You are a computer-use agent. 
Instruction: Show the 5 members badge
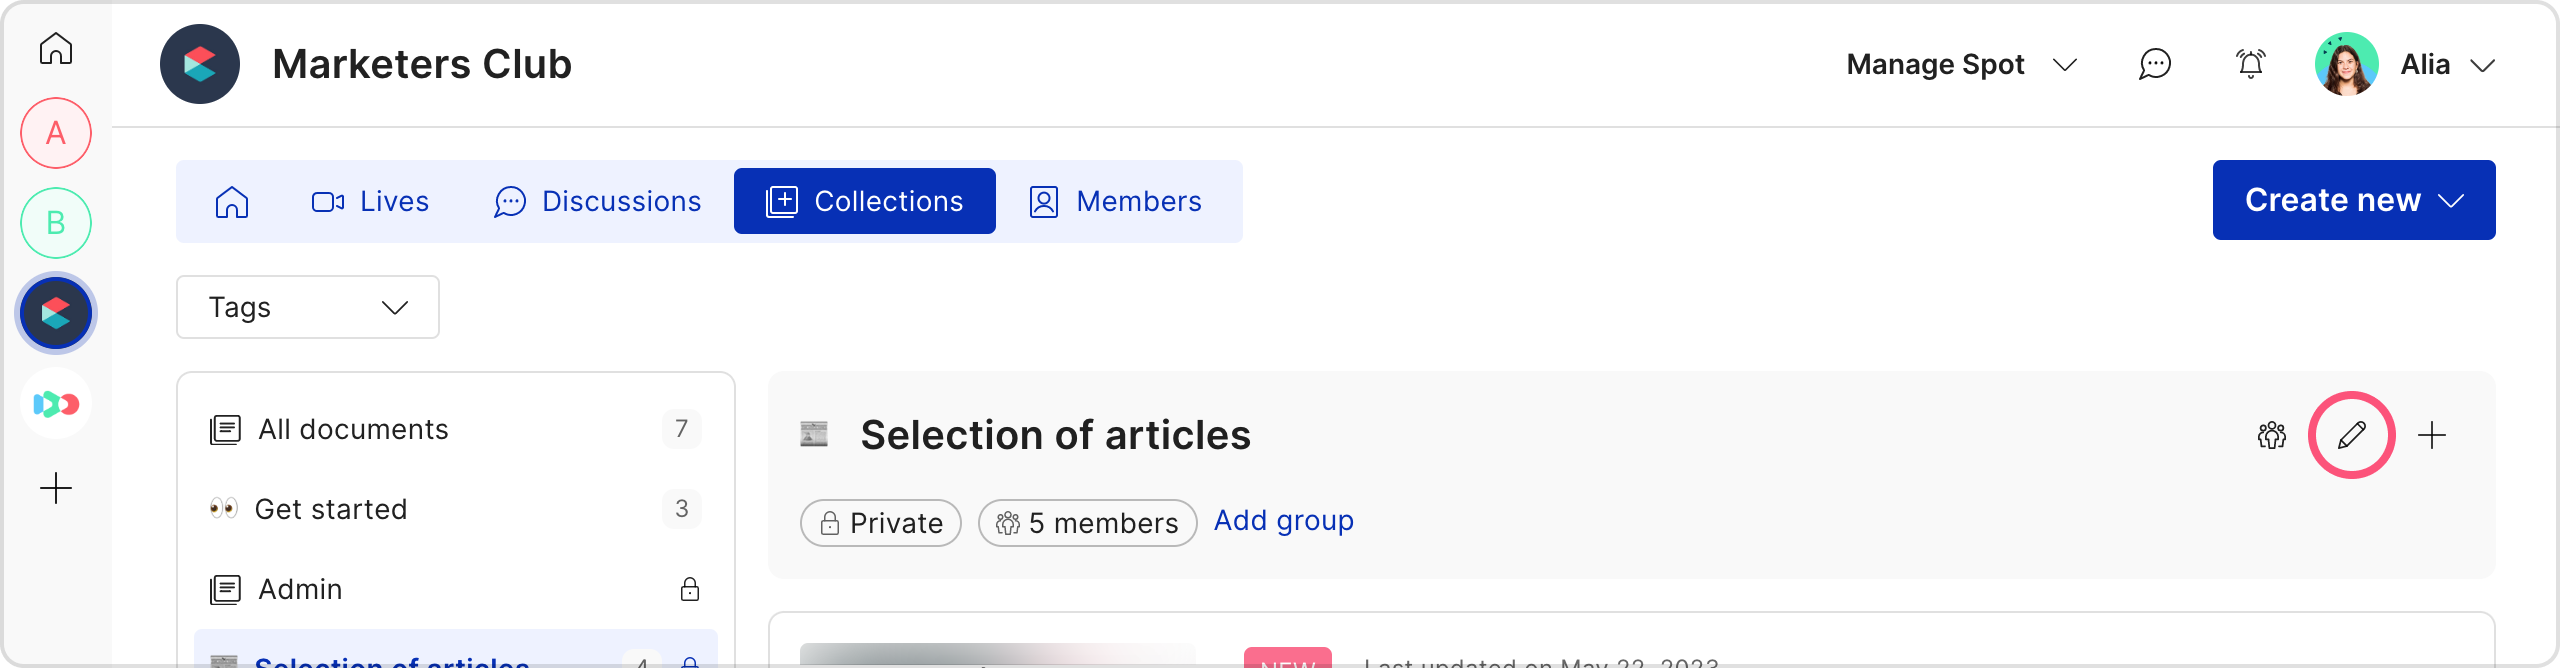[1087, 523]
